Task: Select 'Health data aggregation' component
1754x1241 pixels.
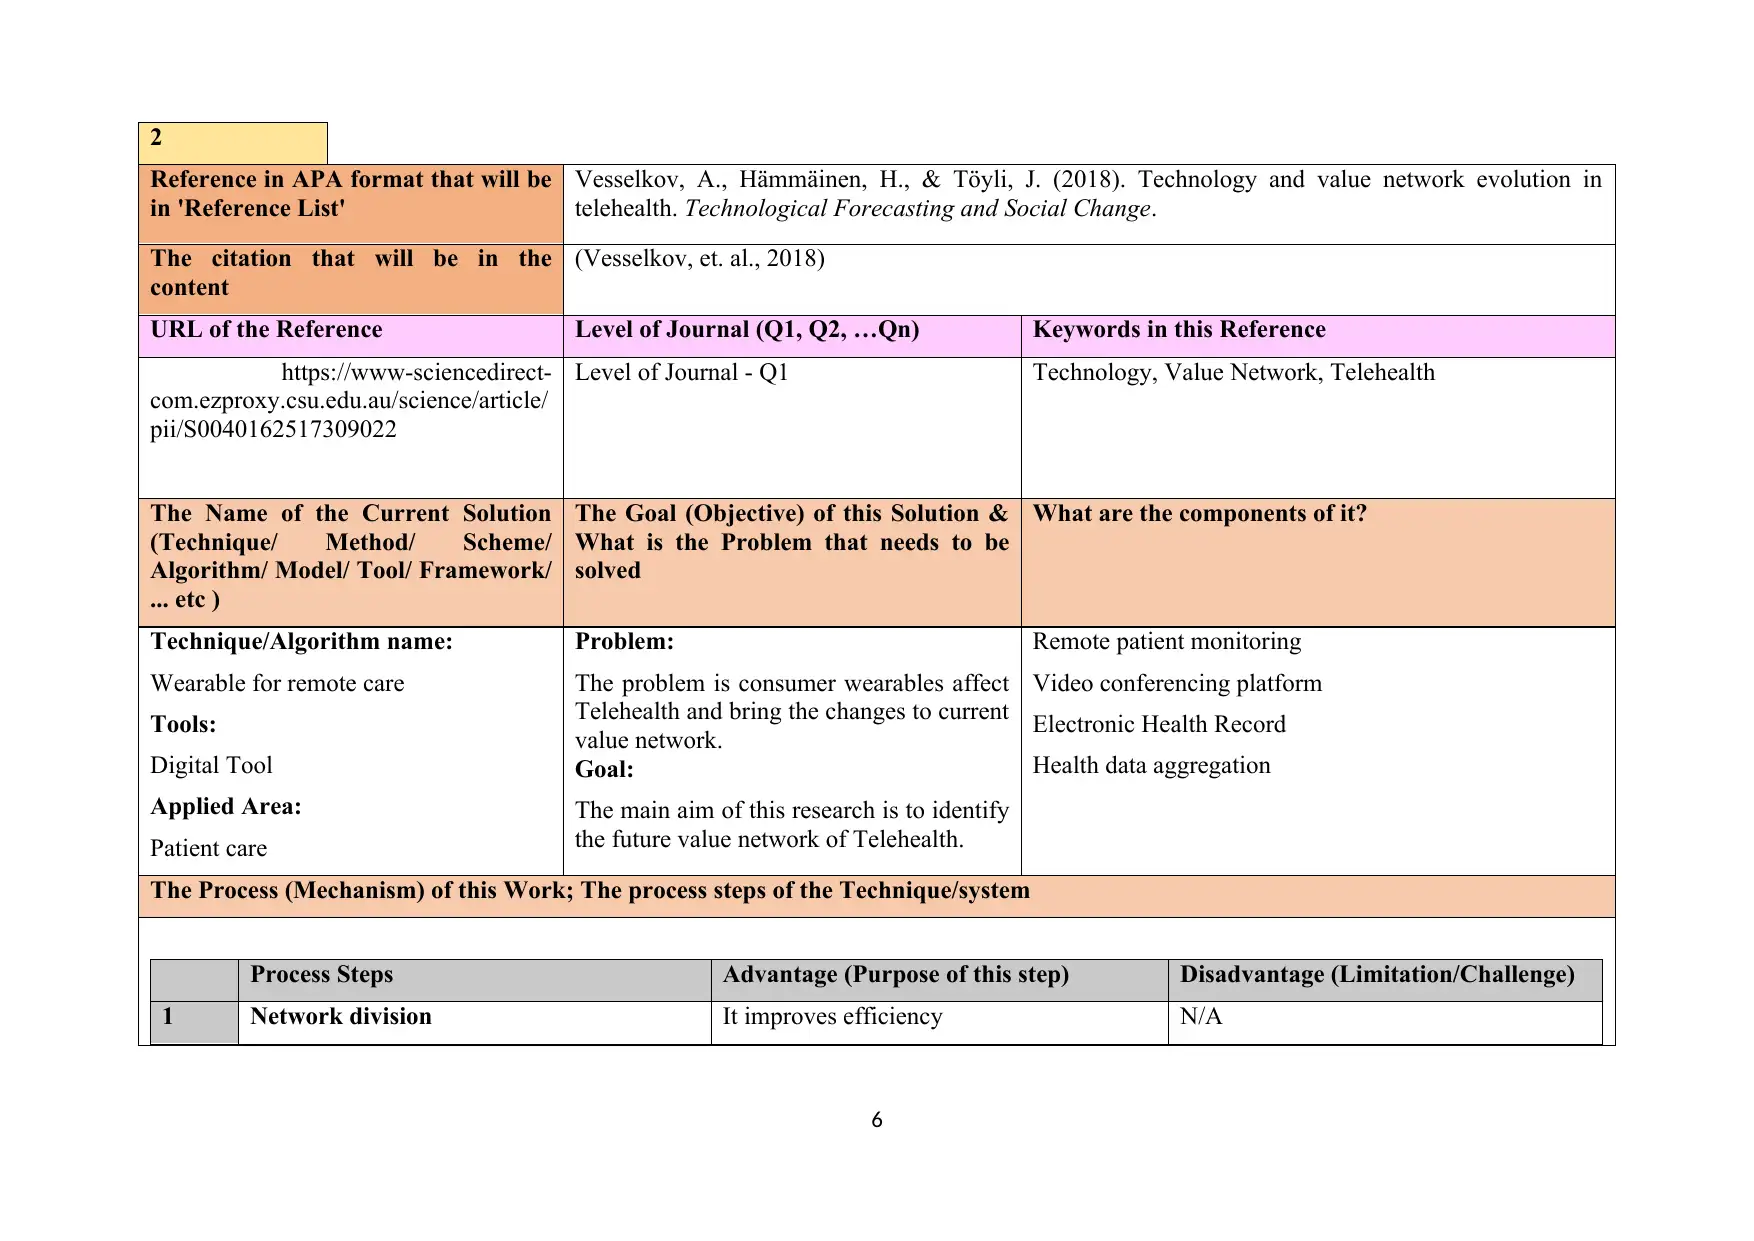Action: pyautogui.click(x=1151, y=766)
